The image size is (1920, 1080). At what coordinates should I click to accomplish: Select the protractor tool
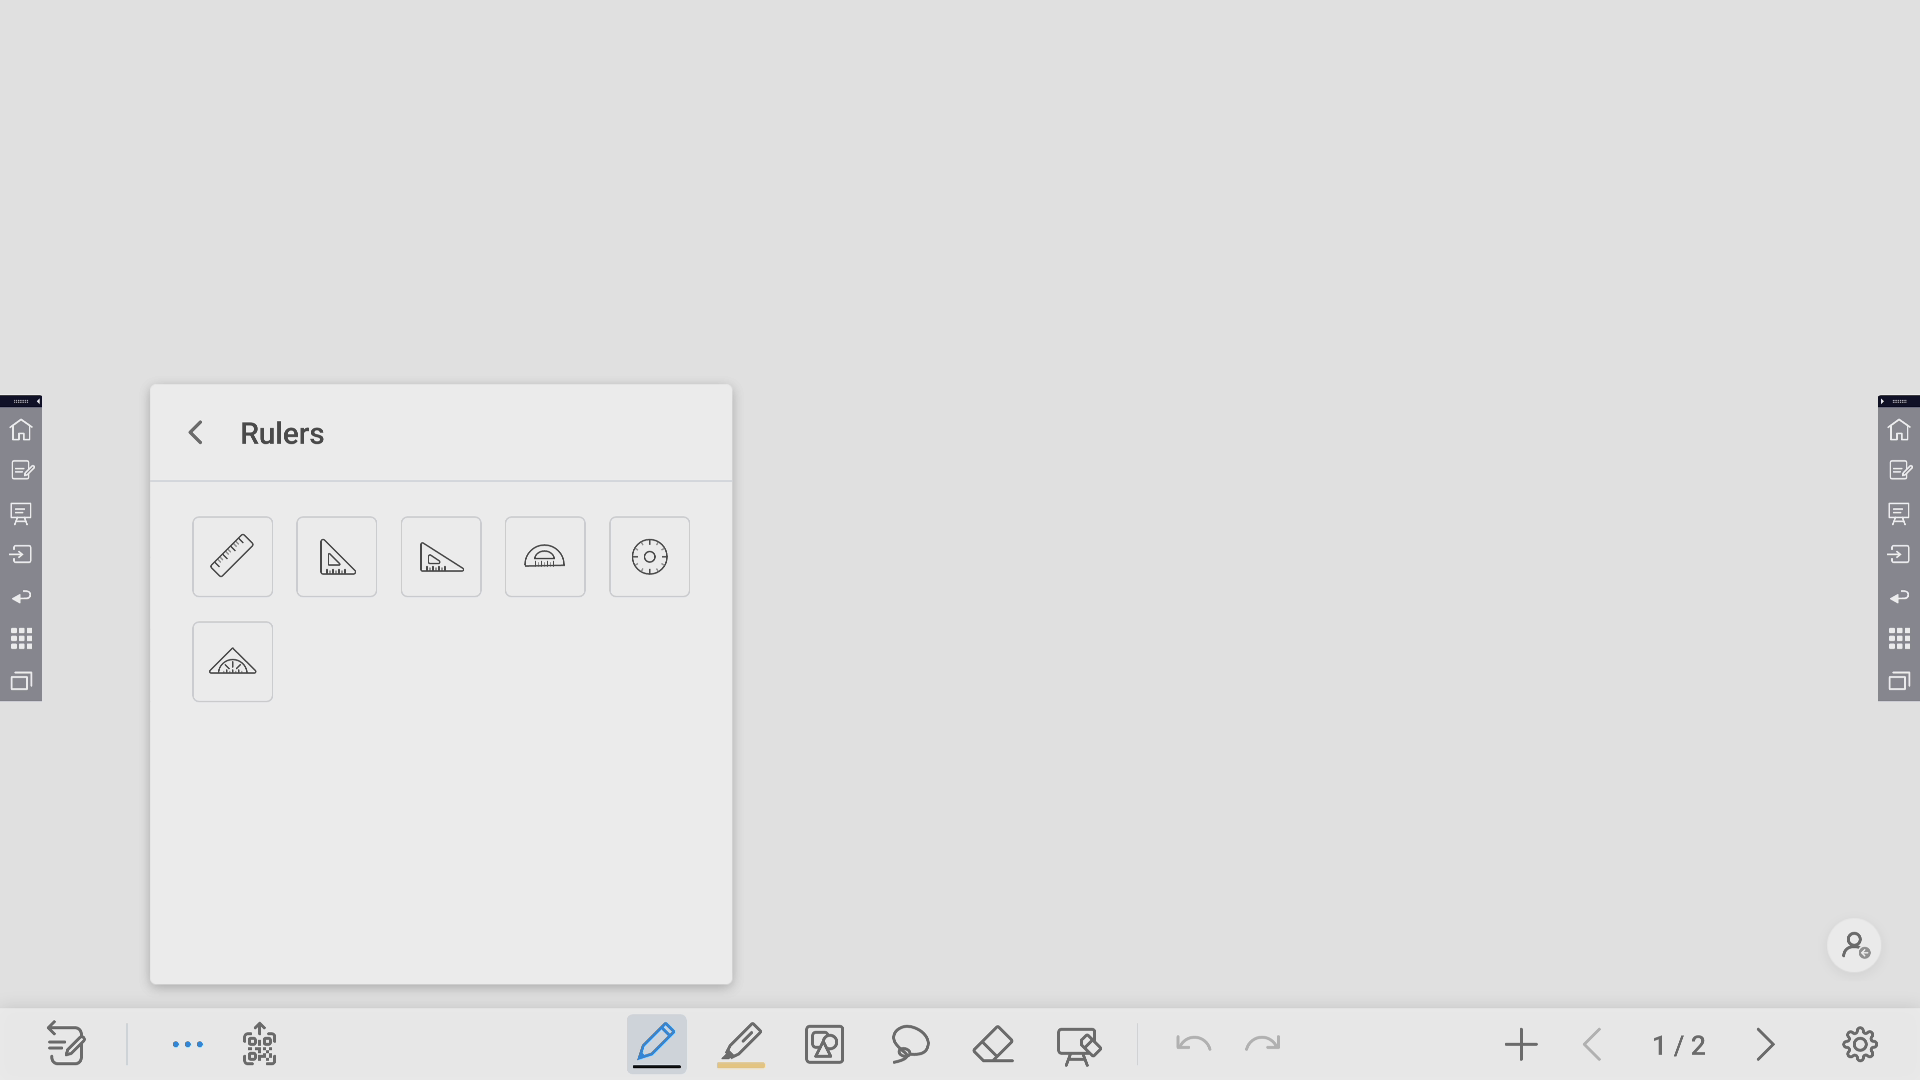(545, 557)
